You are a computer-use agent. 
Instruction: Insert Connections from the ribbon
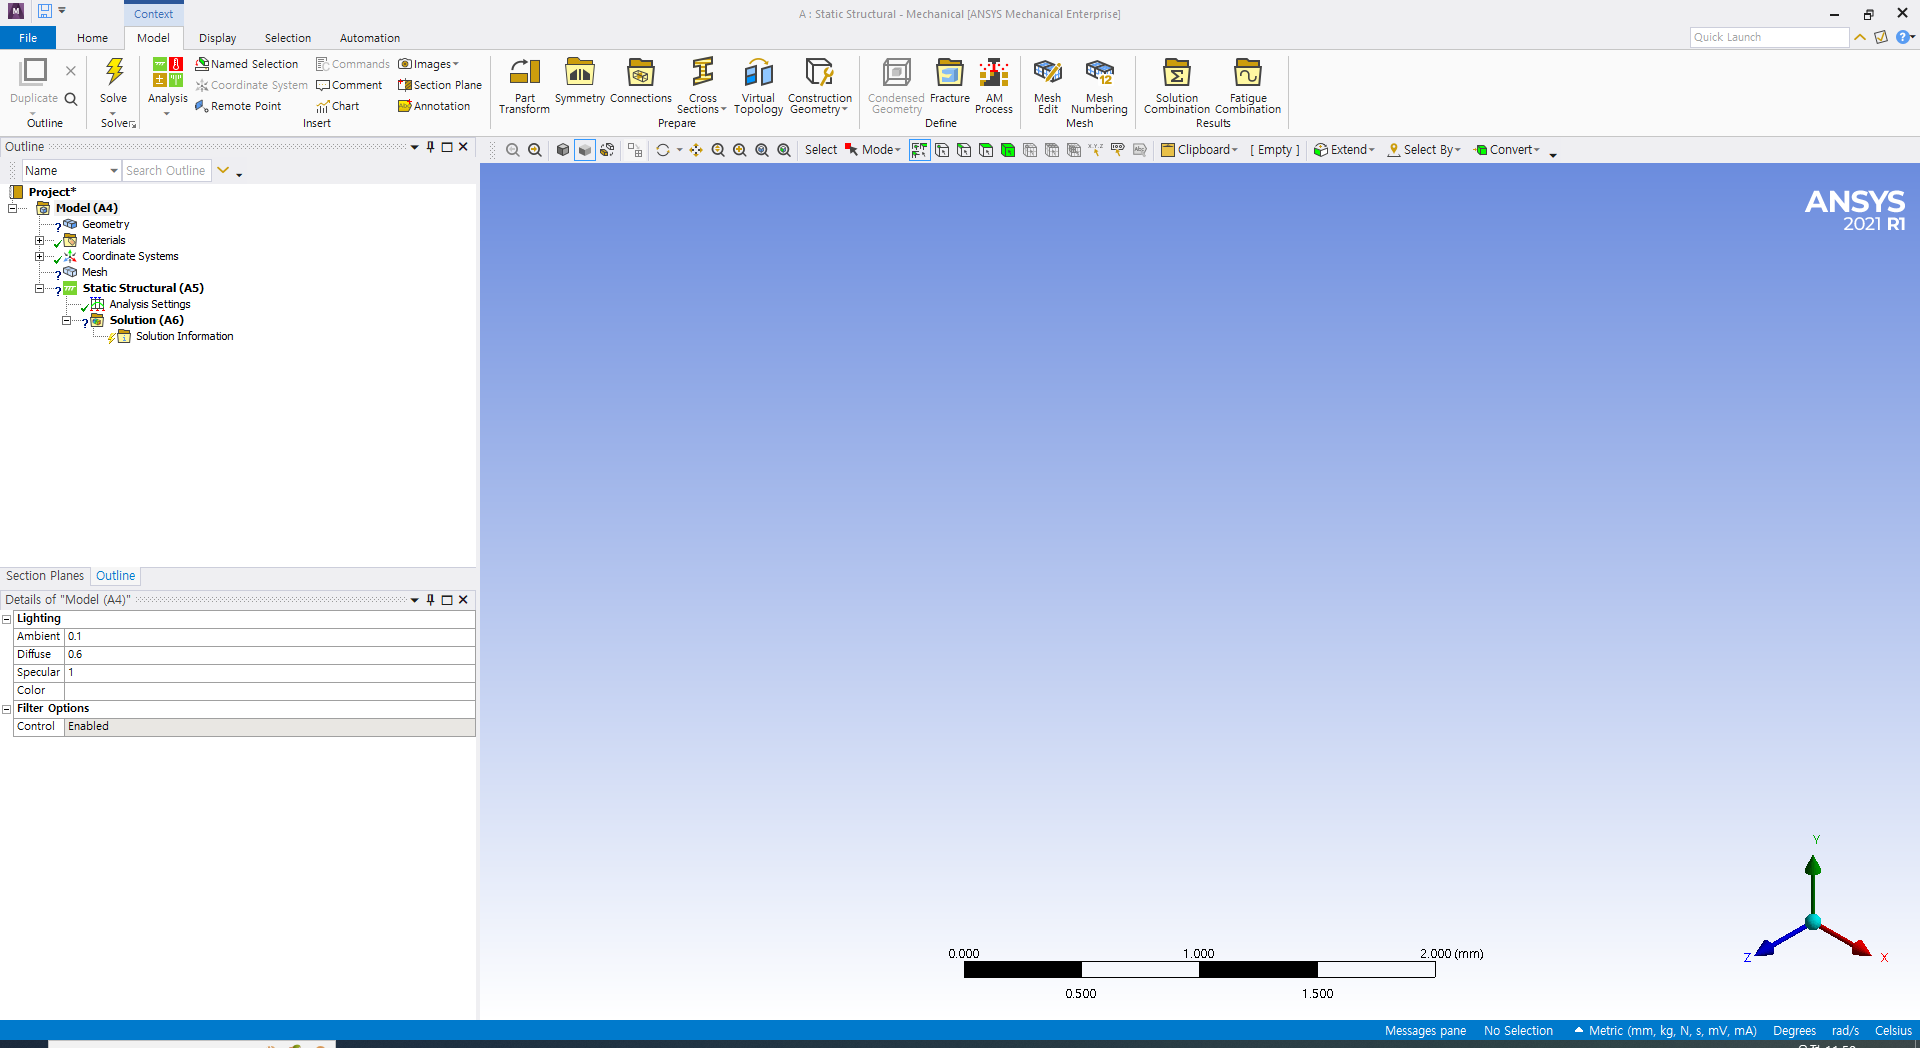click(641, 81)
